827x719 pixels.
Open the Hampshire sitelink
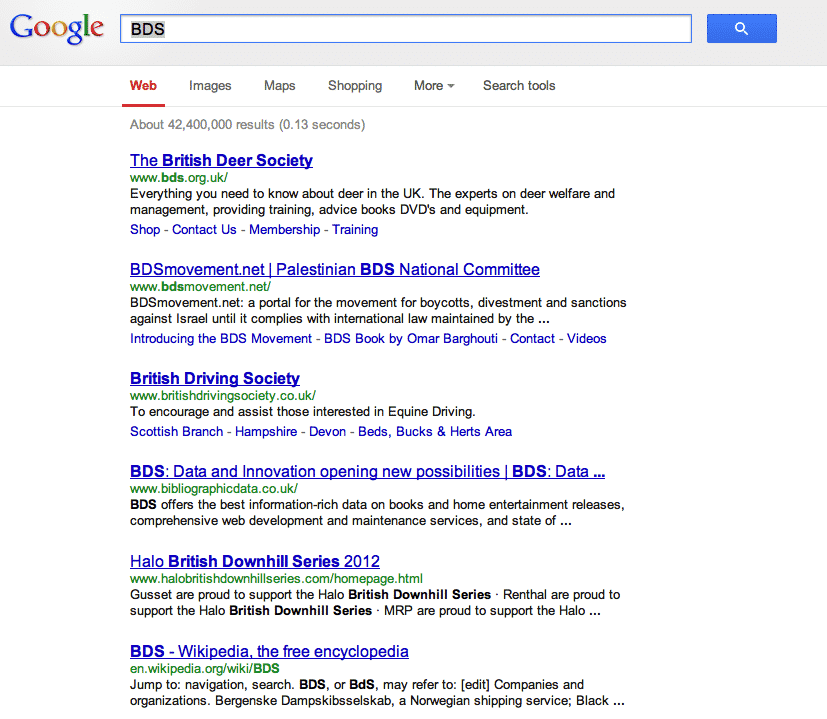tap(266, 432)
